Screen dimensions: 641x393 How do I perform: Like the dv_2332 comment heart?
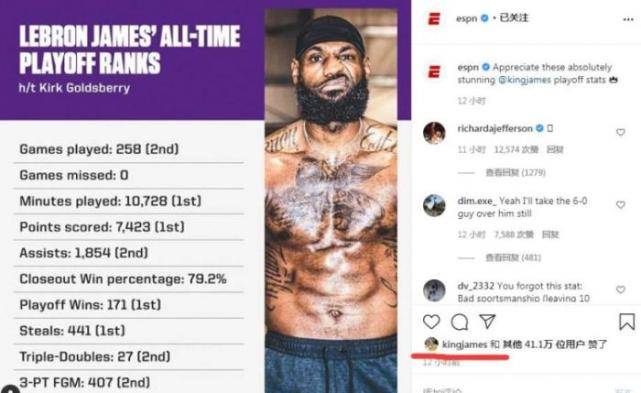(x=621, y=290)
